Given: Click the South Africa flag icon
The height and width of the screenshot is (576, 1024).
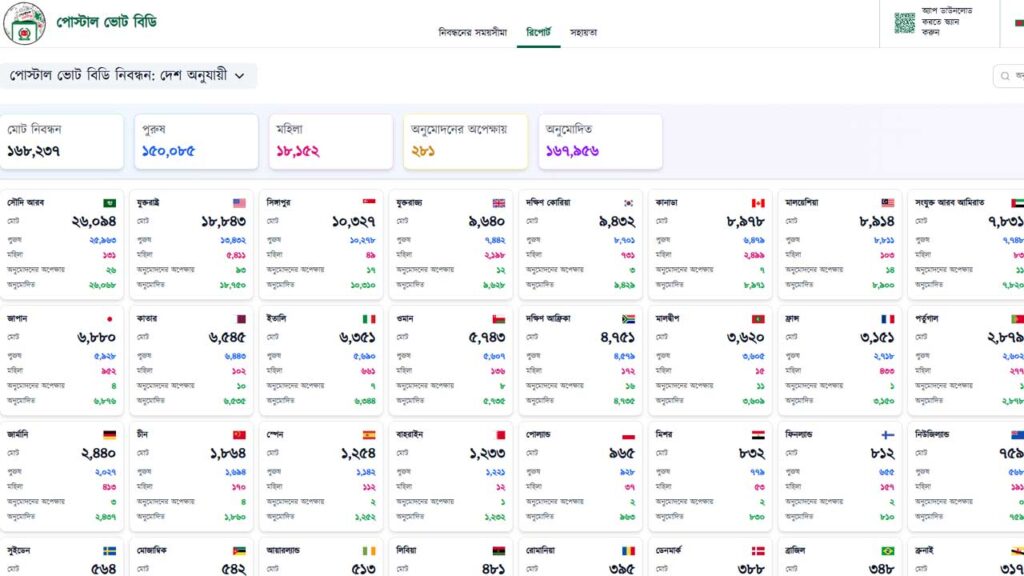Looking at the screenshot, I should click(628, 319).
